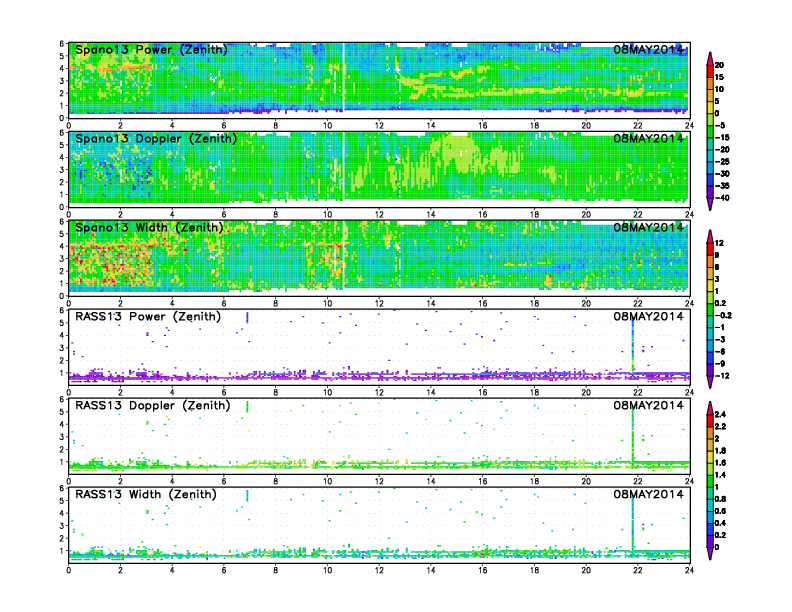Click the RASS13 Width (Zenith) title
Viewport: 792px width, 612px height.
[x=145, y=494]
